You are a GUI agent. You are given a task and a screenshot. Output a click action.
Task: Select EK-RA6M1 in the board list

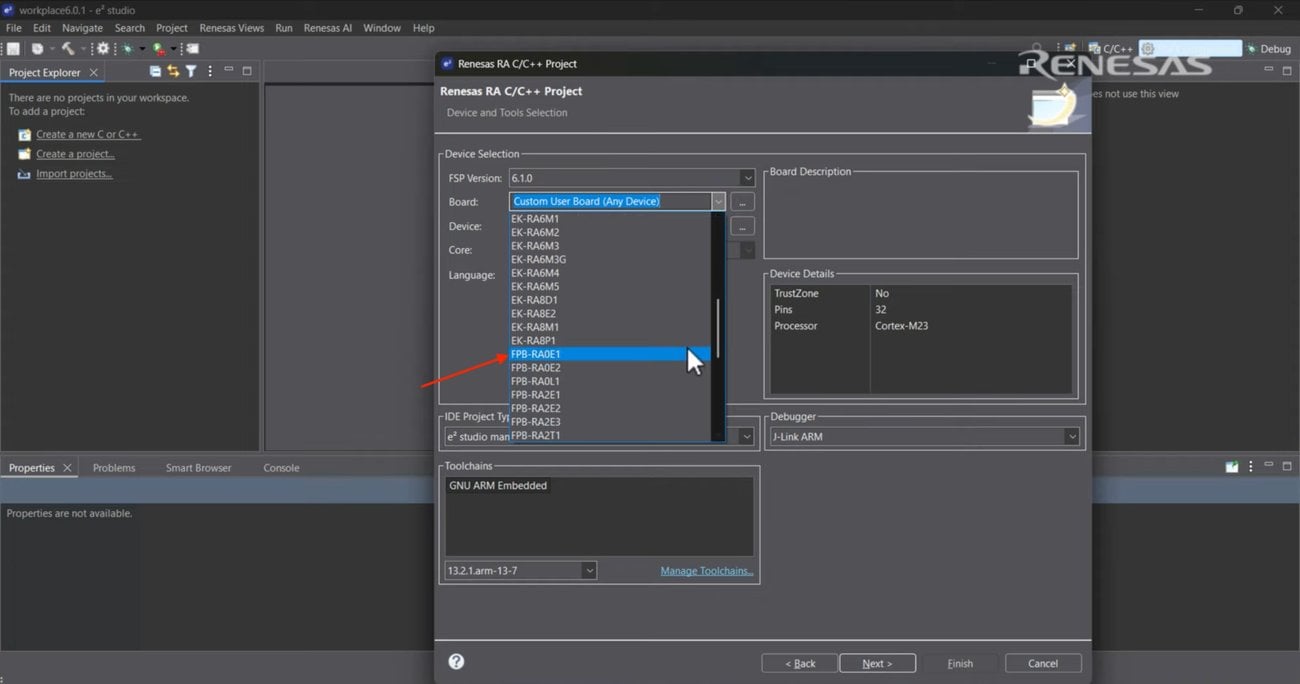pyautogui.click(x=610, y=219)
